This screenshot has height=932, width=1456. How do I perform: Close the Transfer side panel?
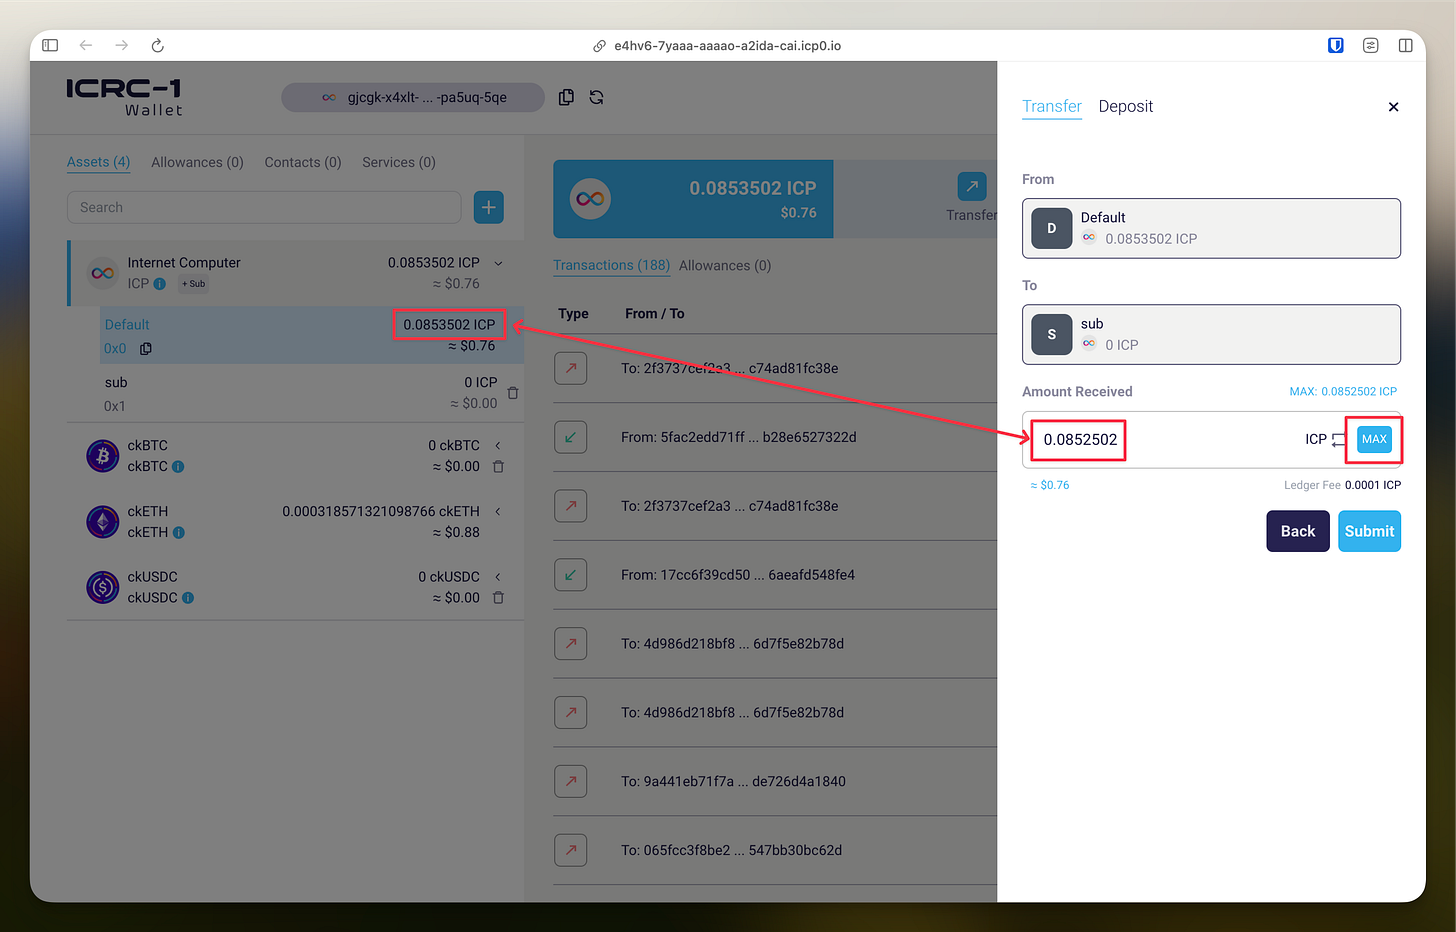coord(1393,107)
